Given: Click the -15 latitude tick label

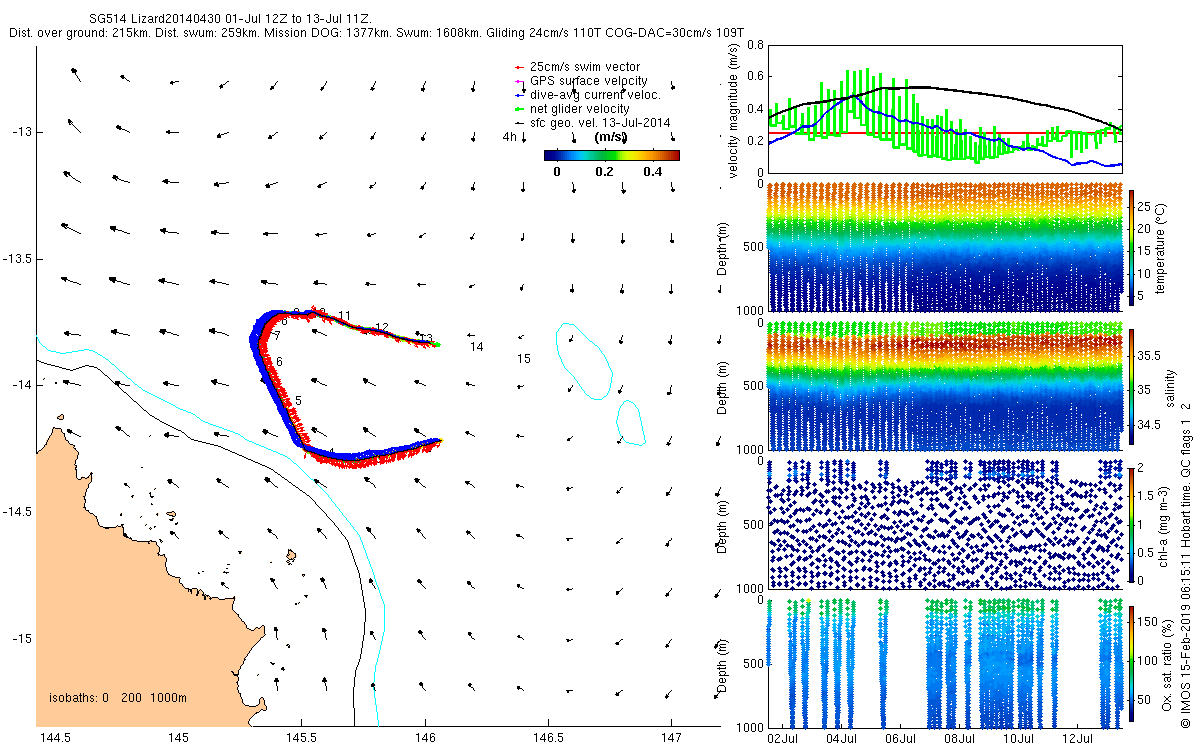Looking at the screenshot, I should tap(21, 639).
